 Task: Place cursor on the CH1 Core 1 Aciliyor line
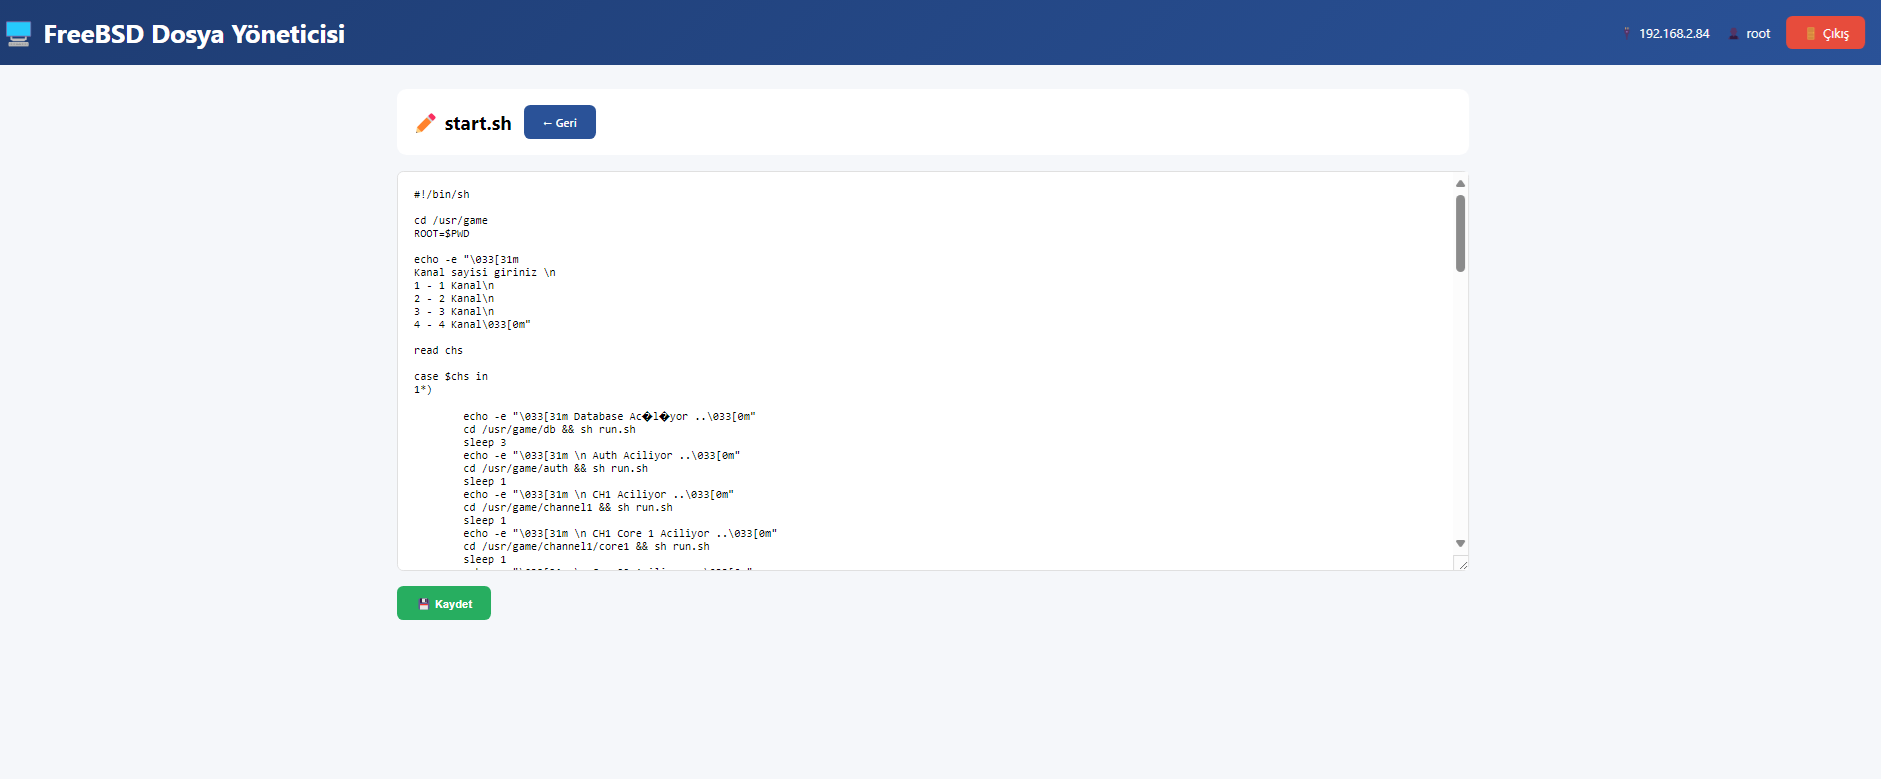coord(620,533)
